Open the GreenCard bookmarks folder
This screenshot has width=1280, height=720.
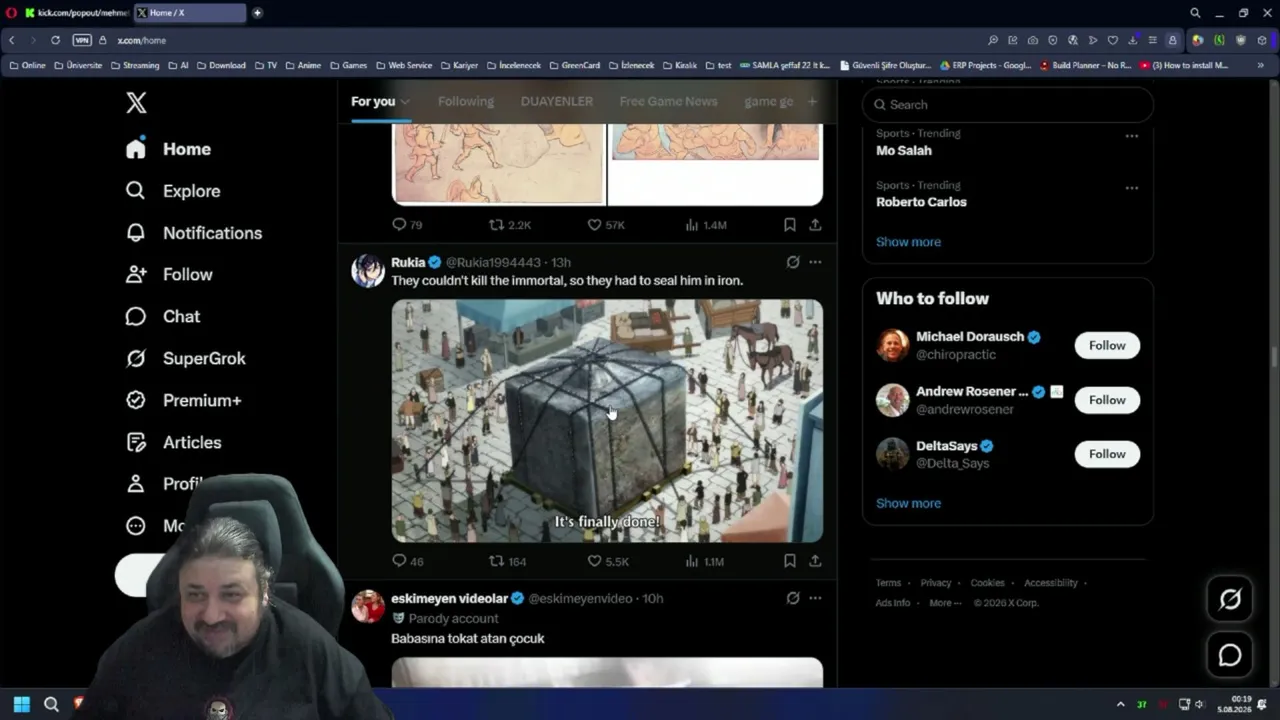[575, 65]
